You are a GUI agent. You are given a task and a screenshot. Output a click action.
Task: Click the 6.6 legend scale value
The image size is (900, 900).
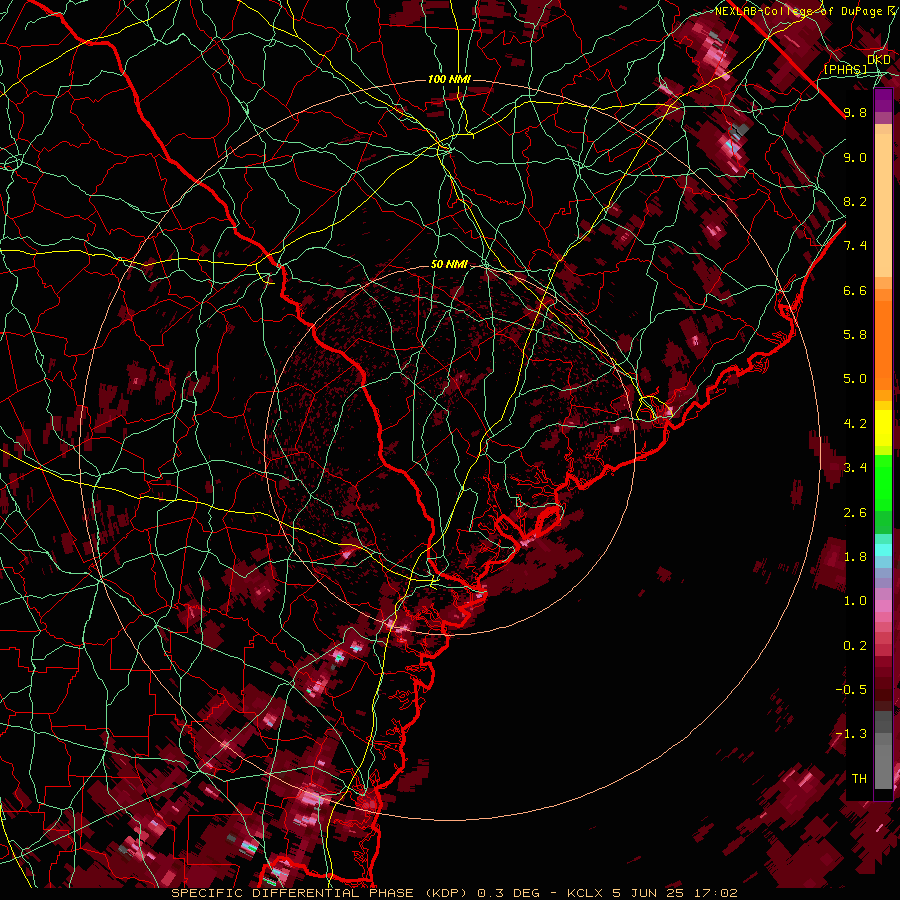855,290
